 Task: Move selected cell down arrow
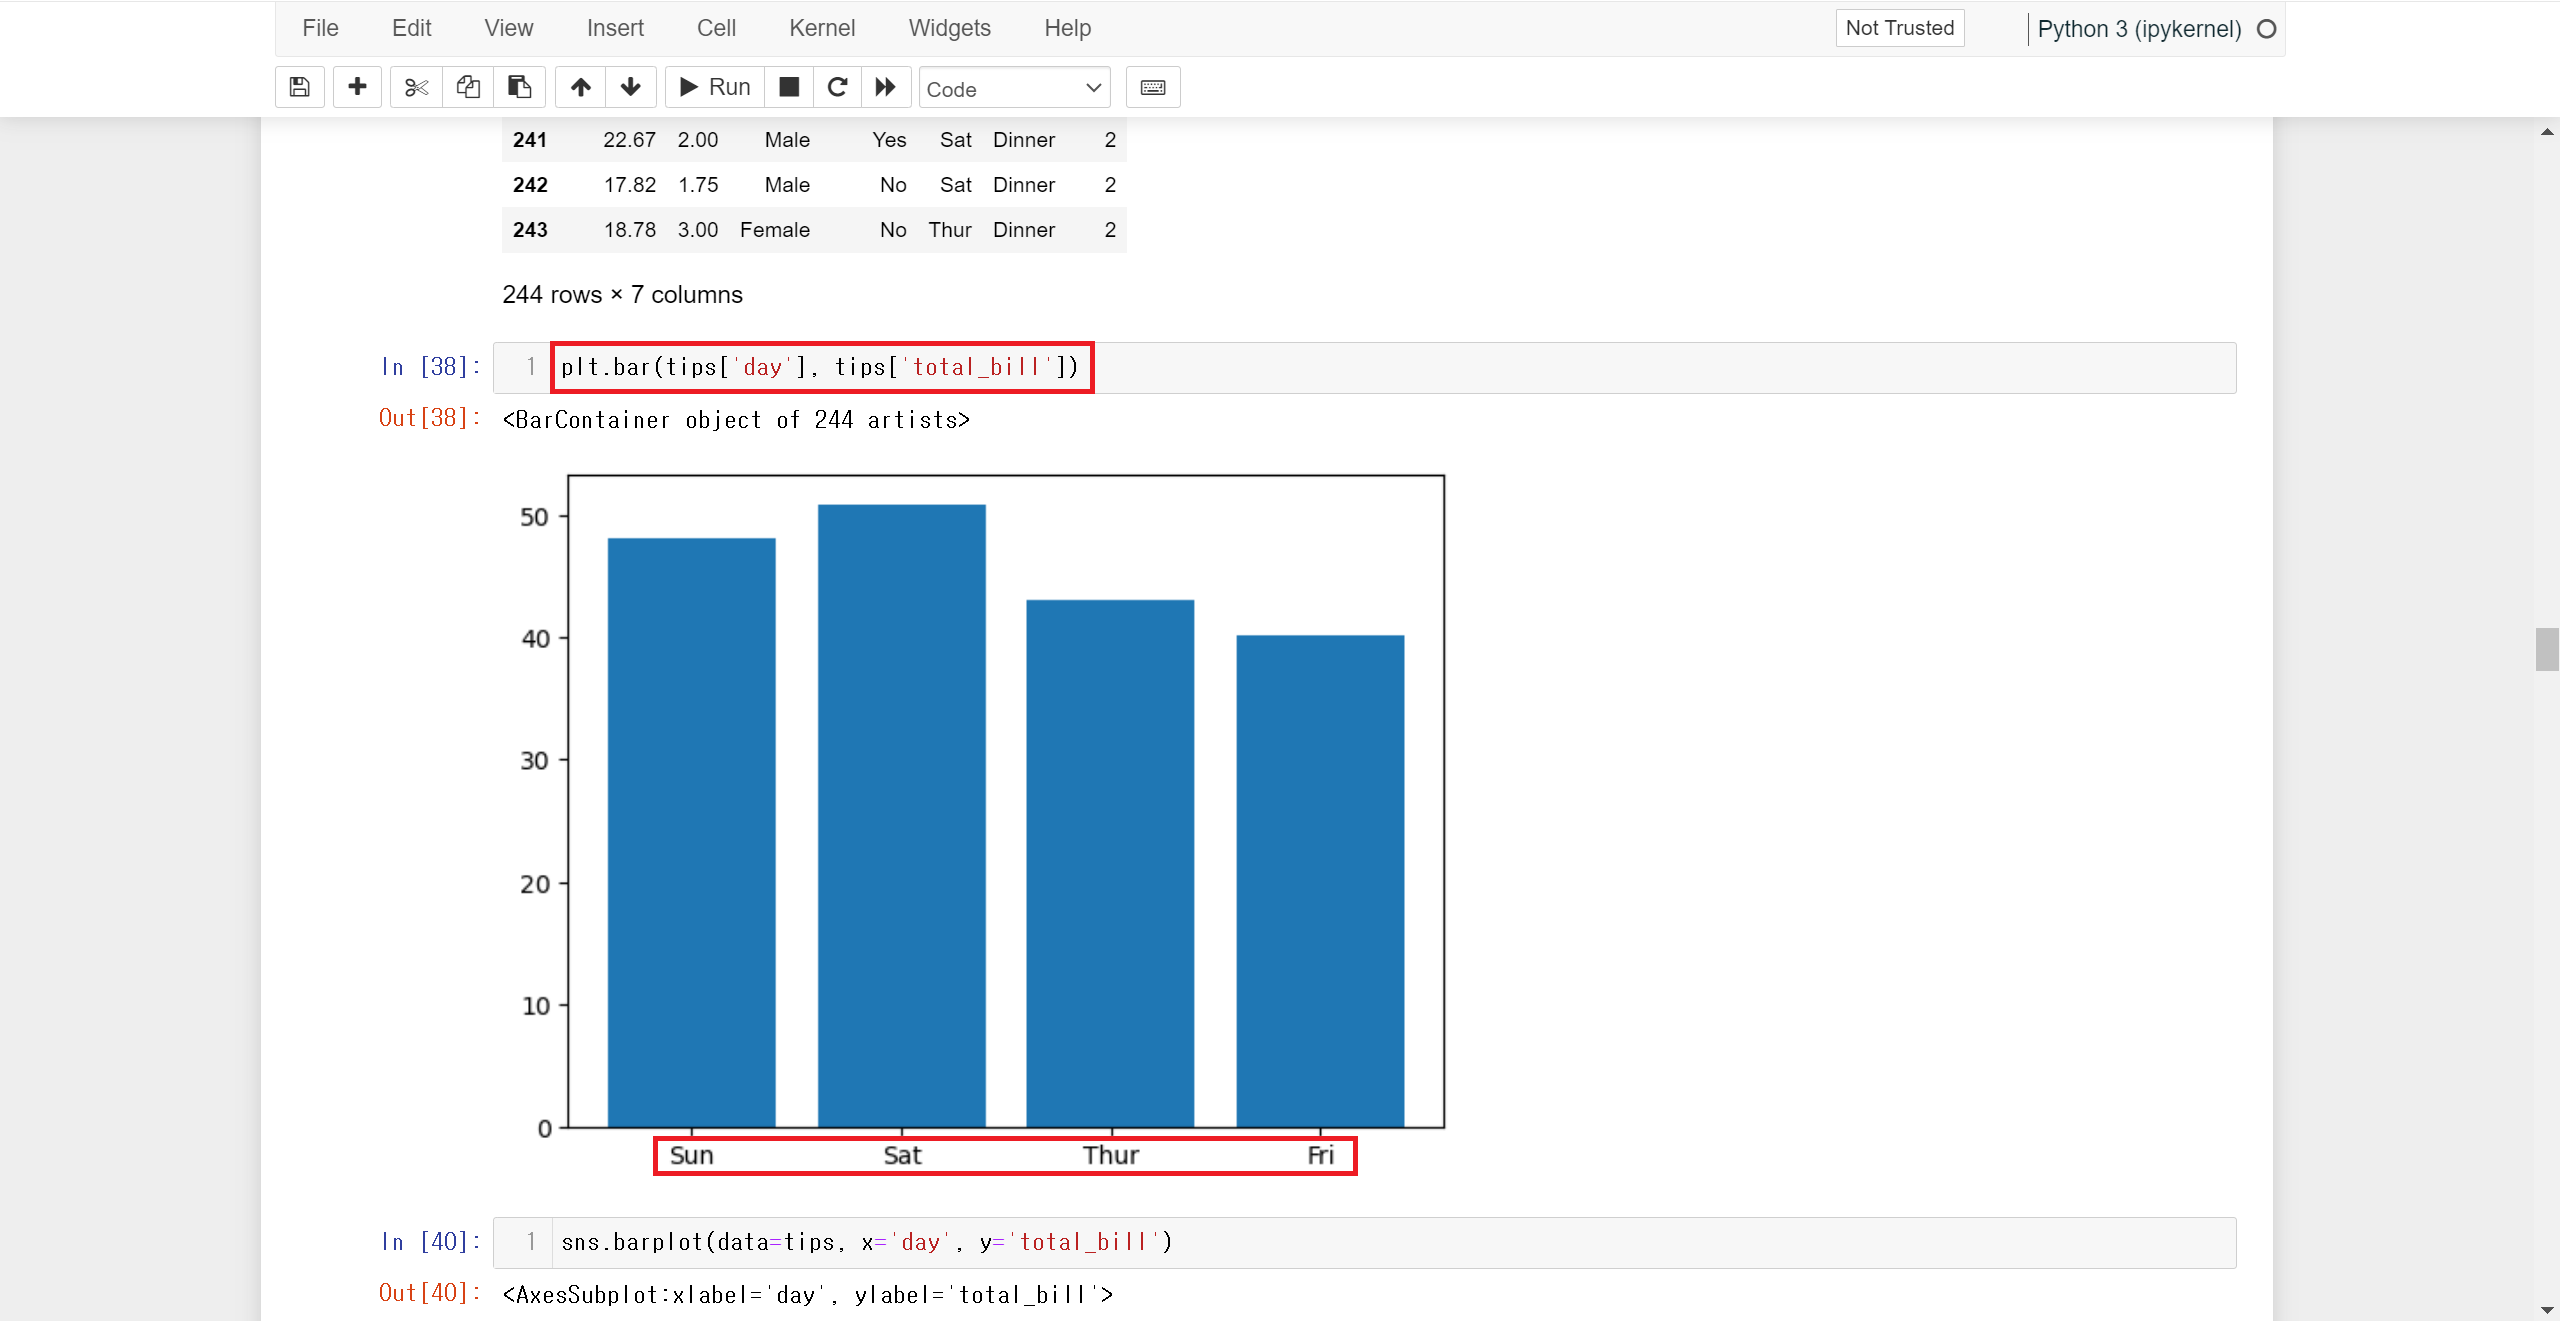pos(630,87)
